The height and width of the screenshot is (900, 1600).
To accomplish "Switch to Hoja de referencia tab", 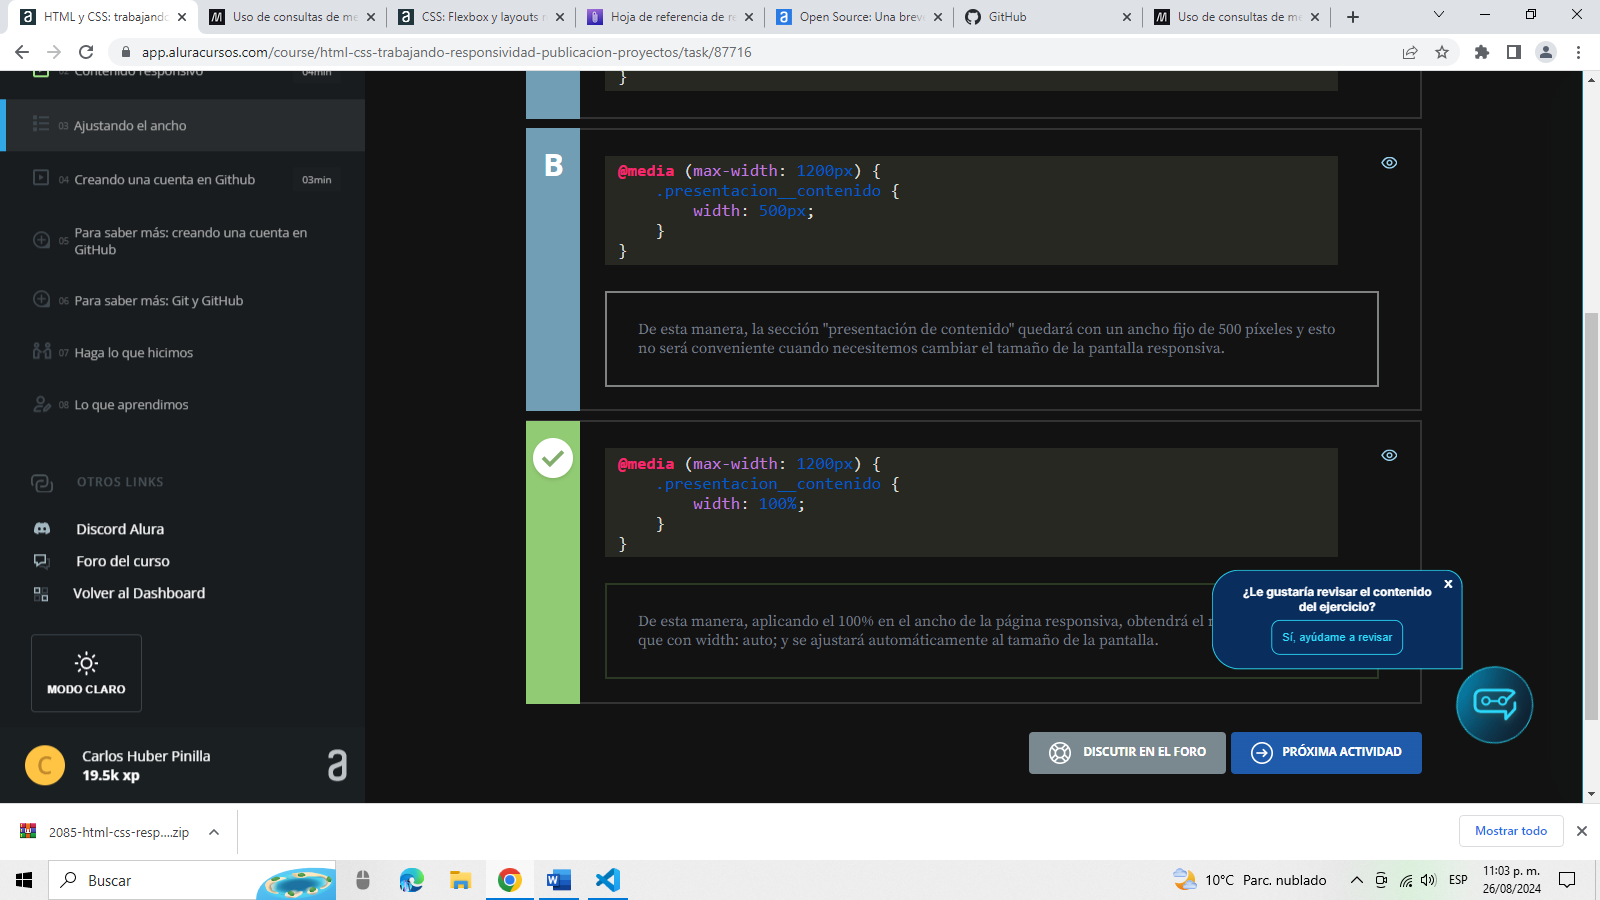I will click(x=669, y=17).
